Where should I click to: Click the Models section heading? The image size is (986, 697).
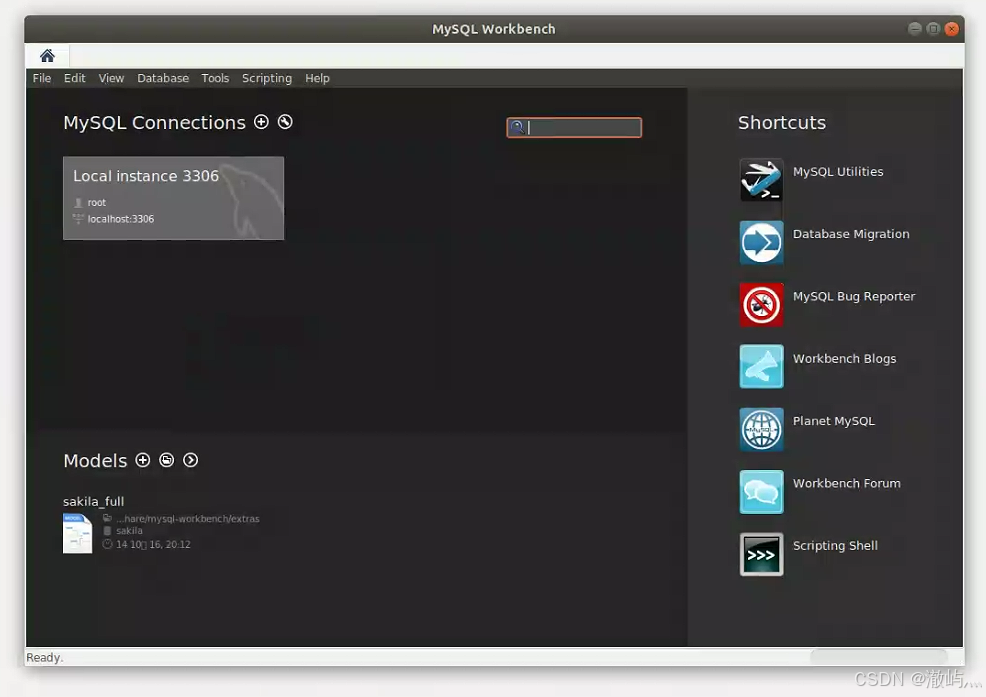pyautogui.click(x=95, y=460)
